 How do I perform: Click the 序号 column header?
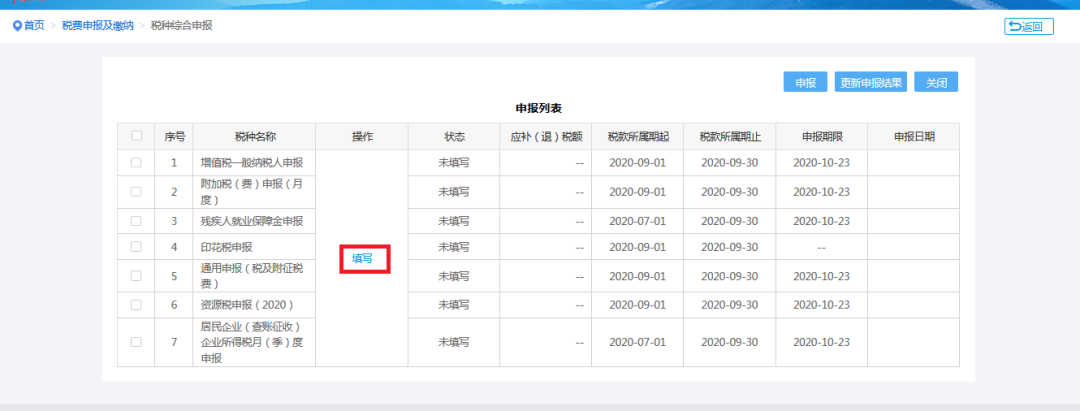pos(174,136)
